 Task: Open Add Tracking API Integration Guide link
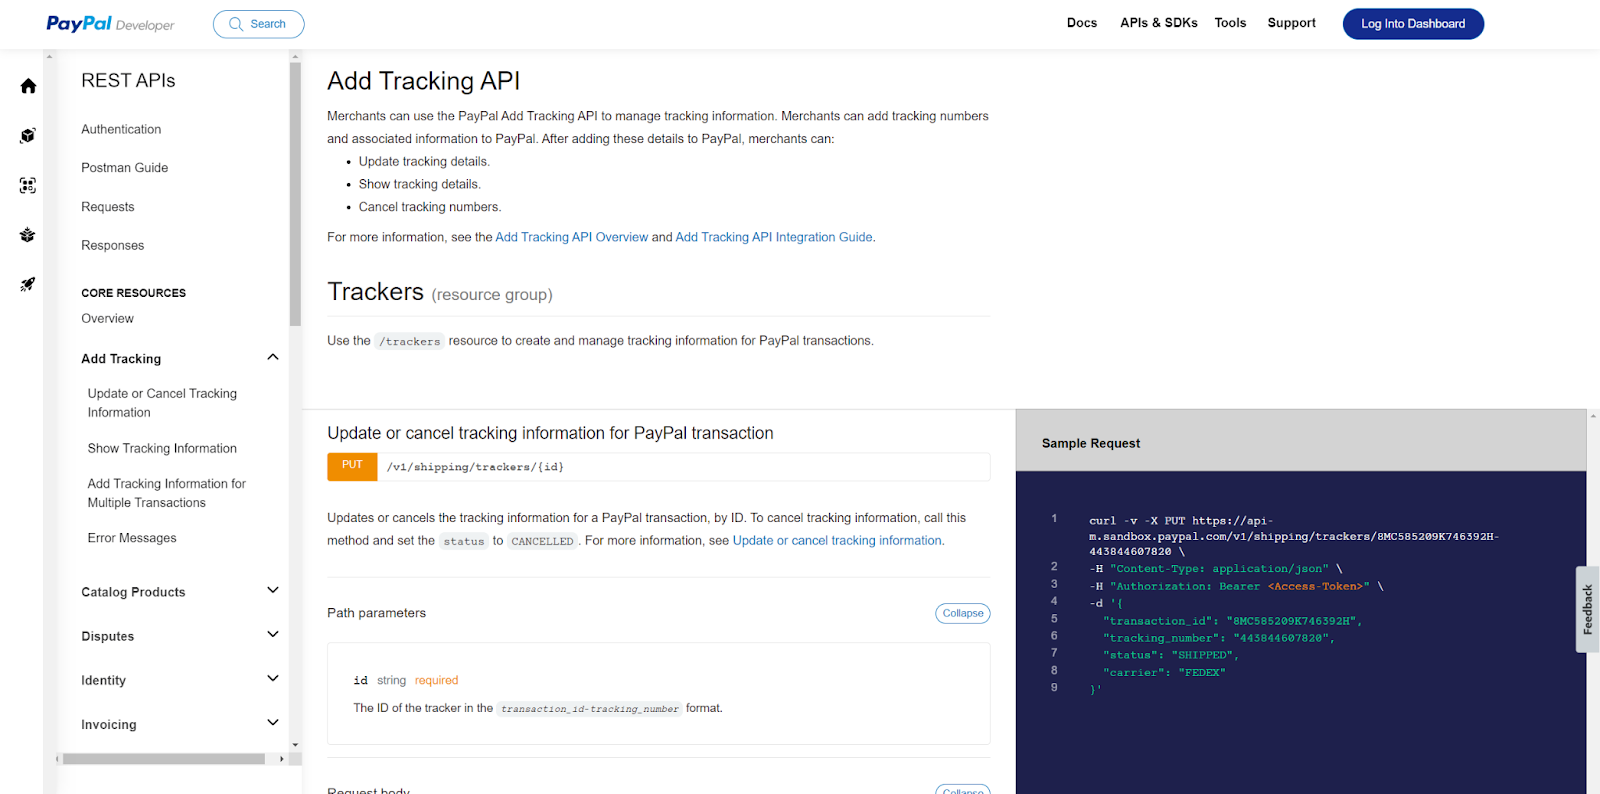click(x=774, y=237)
